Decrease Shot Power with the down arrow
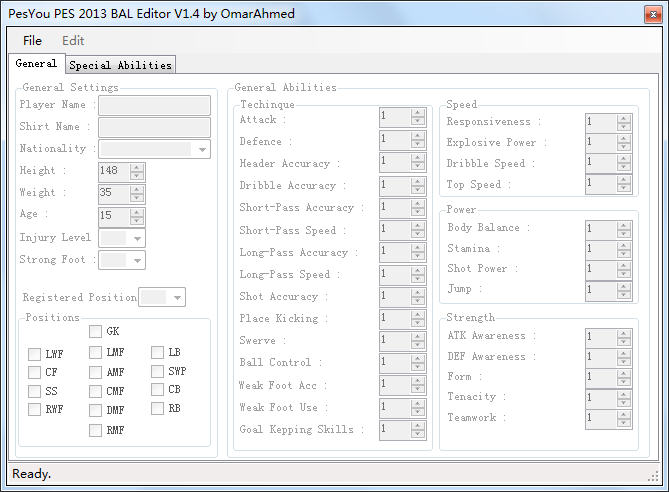This screenshot has height=492, width=669. tap(623, 273)
